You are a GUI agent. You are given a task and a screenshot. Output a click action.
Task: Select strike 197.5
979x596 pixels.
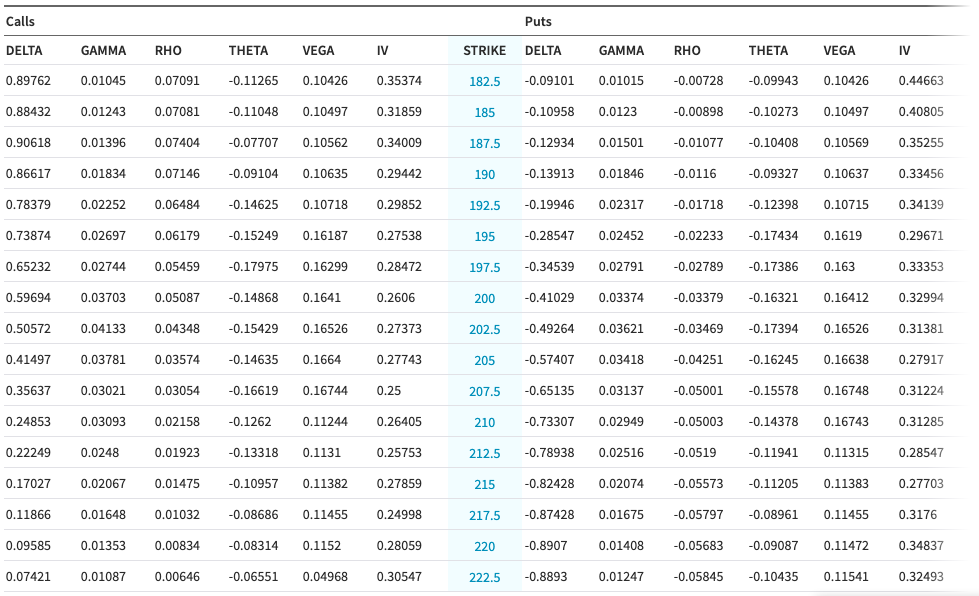pos(485,267)
